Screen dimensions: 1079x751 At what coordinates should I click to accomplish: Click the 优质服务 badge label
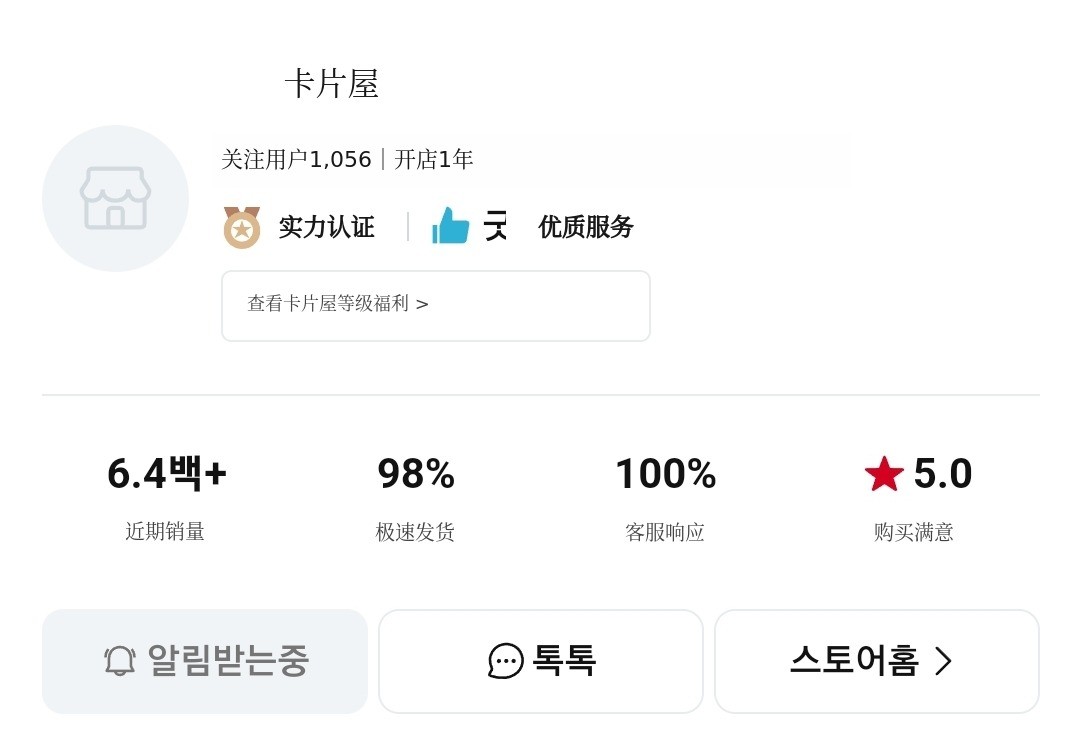(x=586, y=227)
